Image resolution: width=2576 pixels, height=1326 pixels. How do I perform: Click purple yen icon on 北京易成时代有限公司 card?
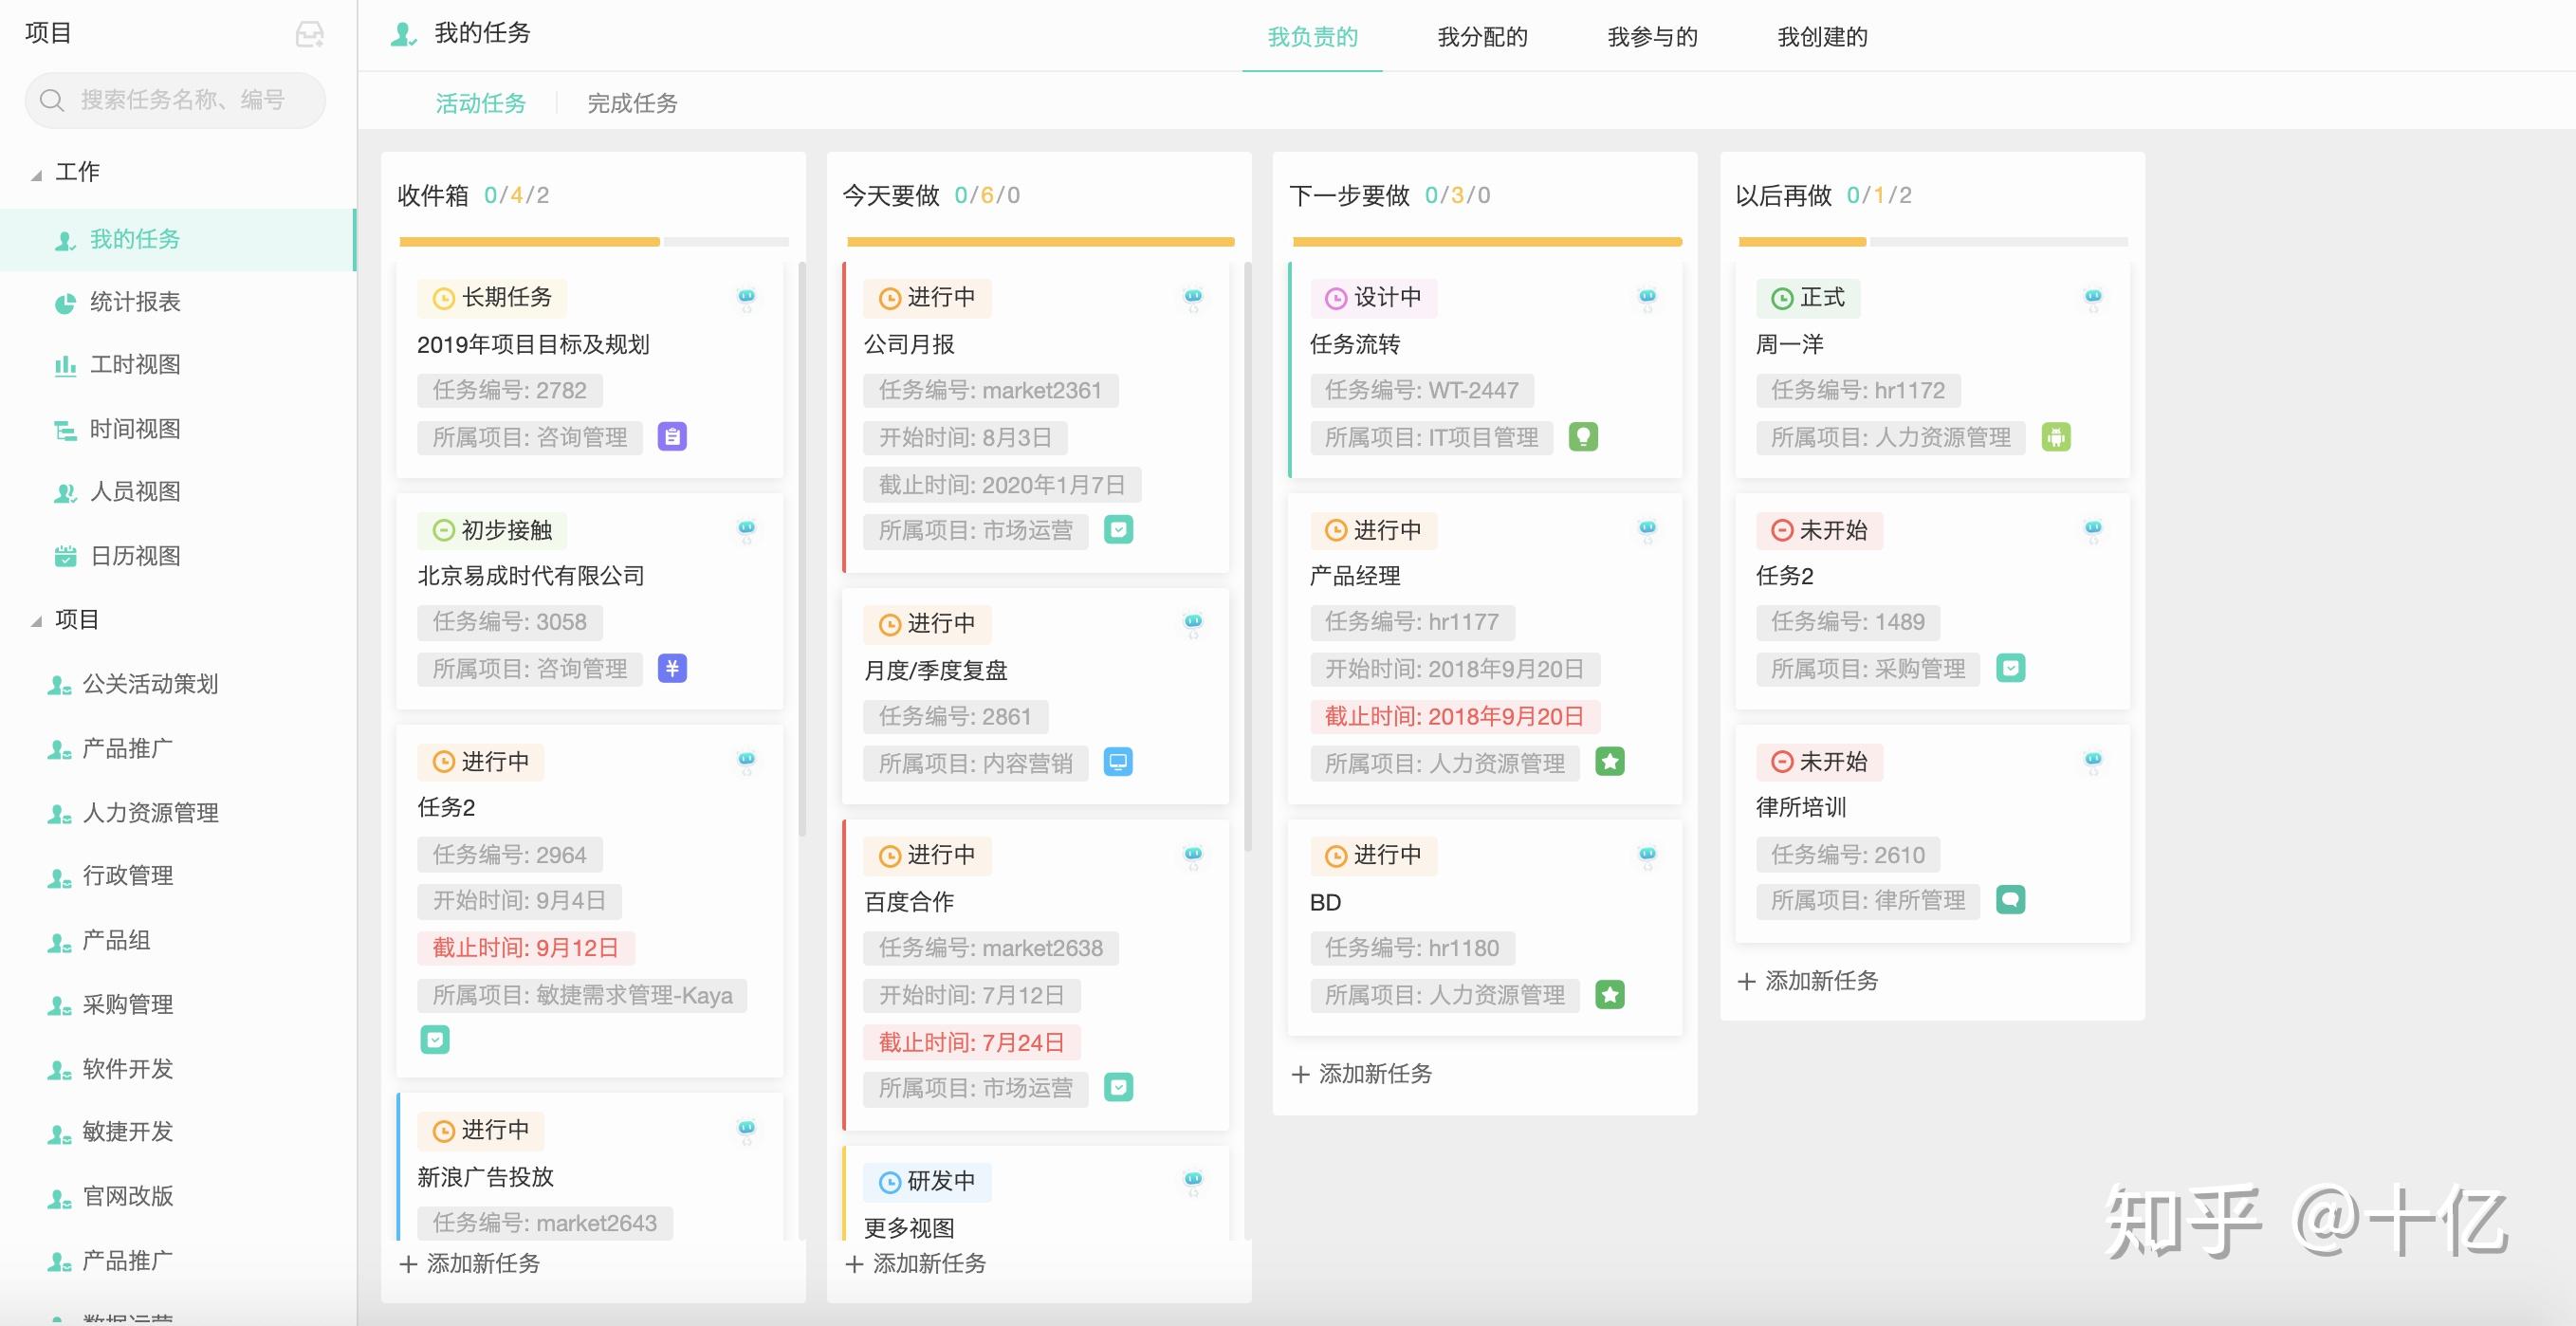click(x=672, y=668)
